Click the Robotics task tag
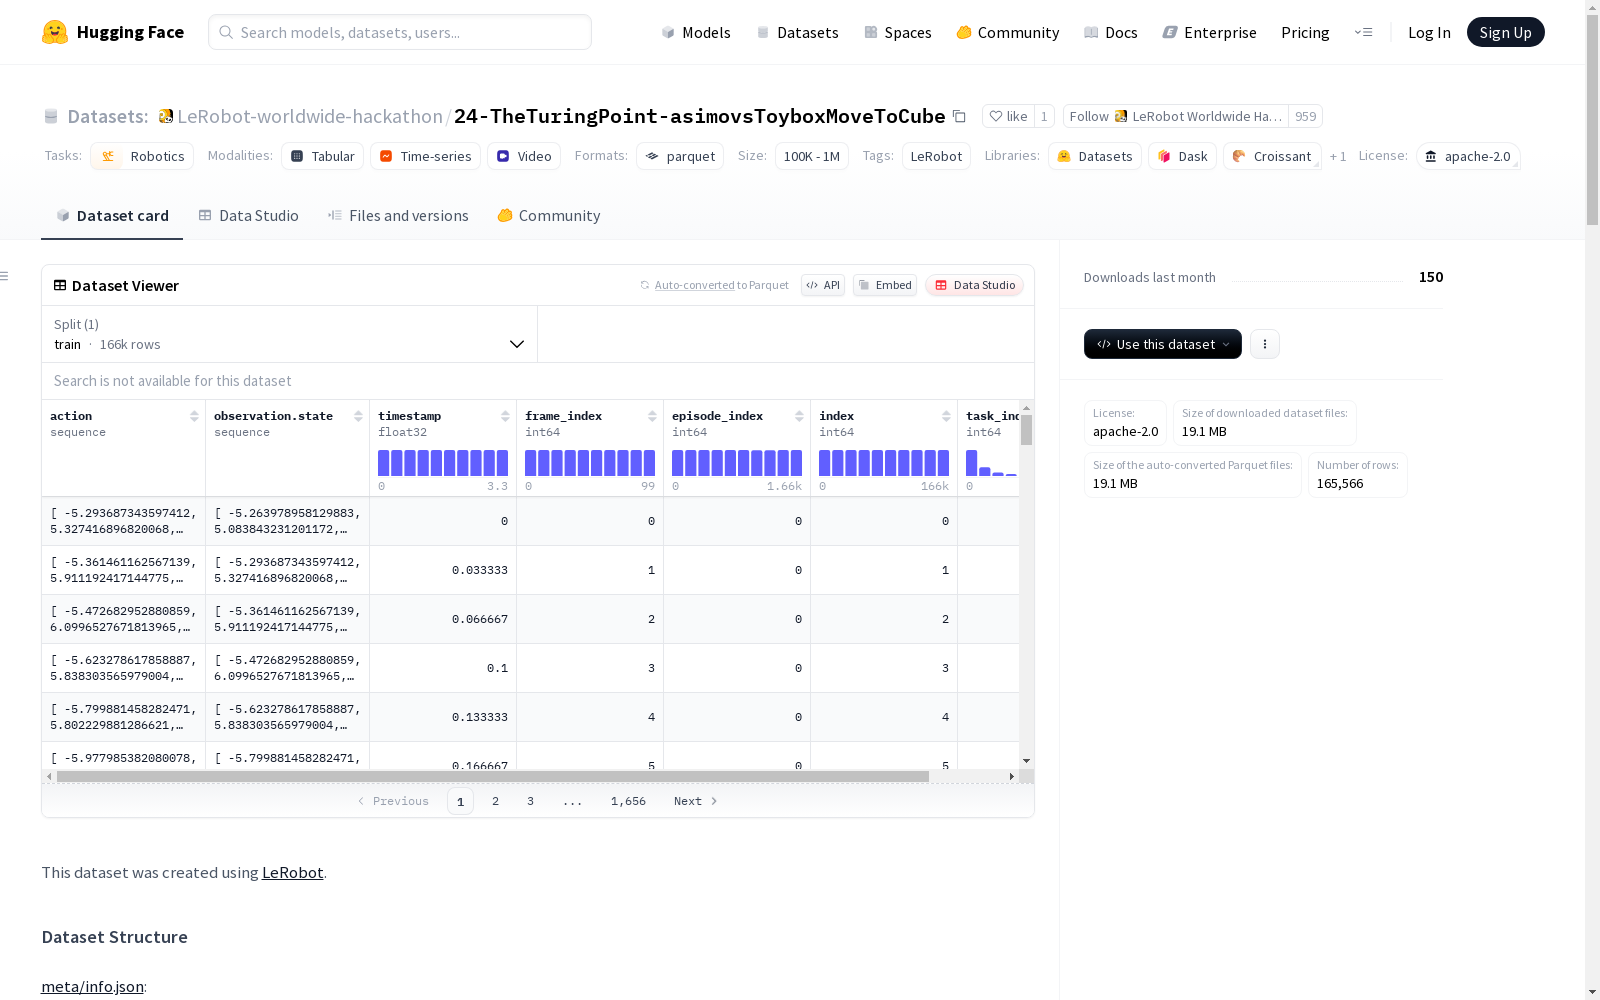 [142, 156]
